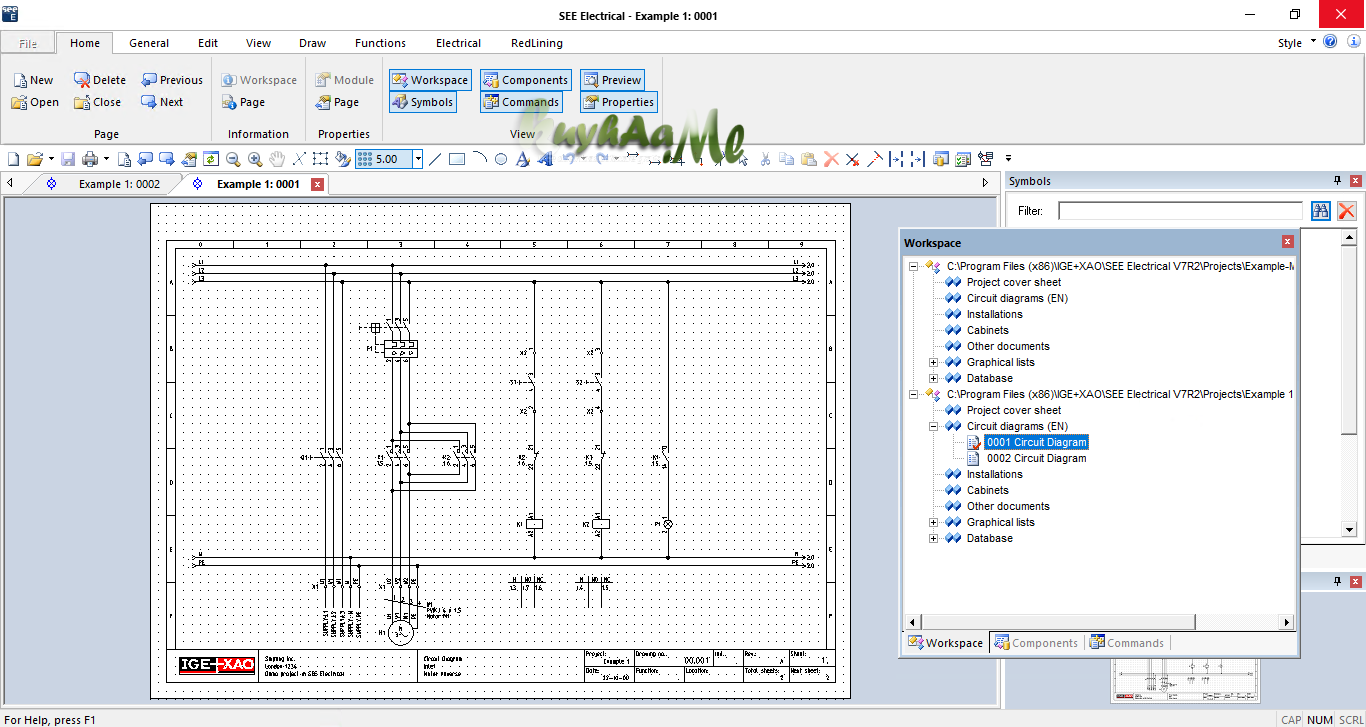Toggle Preview view button
1366x727 pixels.
612,80
